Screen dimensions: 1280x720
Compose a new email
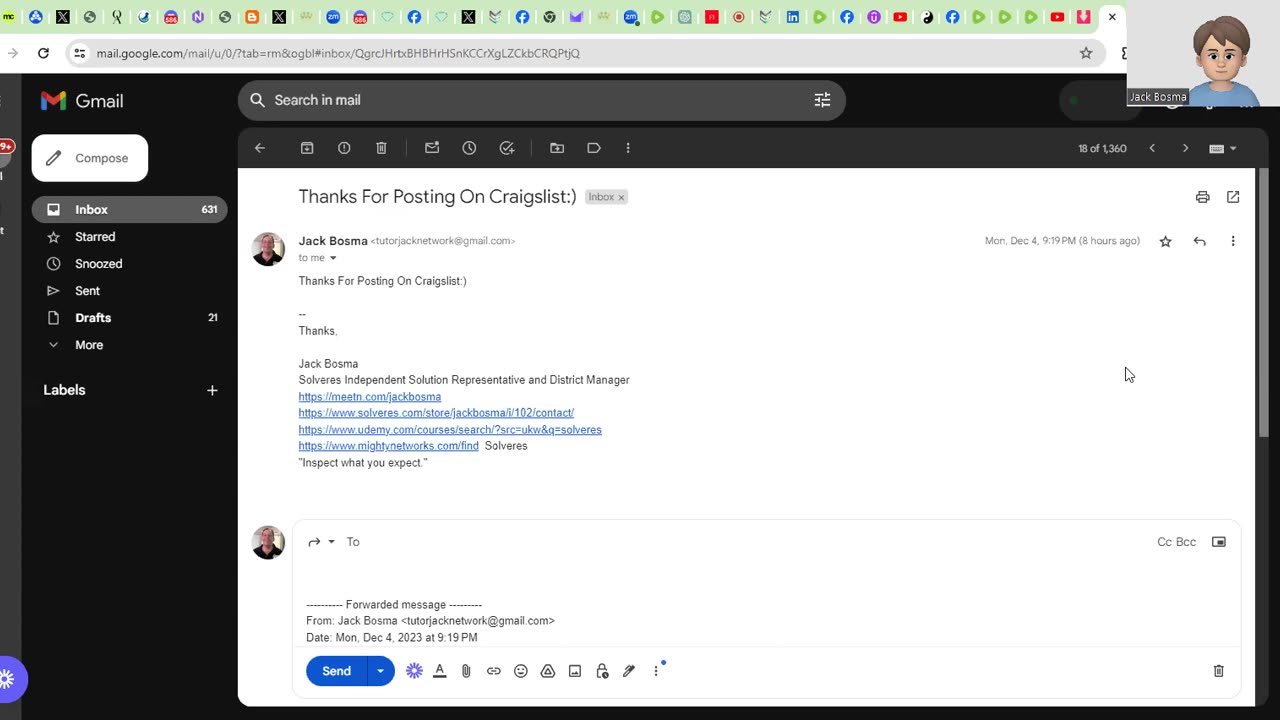(90, 158)
